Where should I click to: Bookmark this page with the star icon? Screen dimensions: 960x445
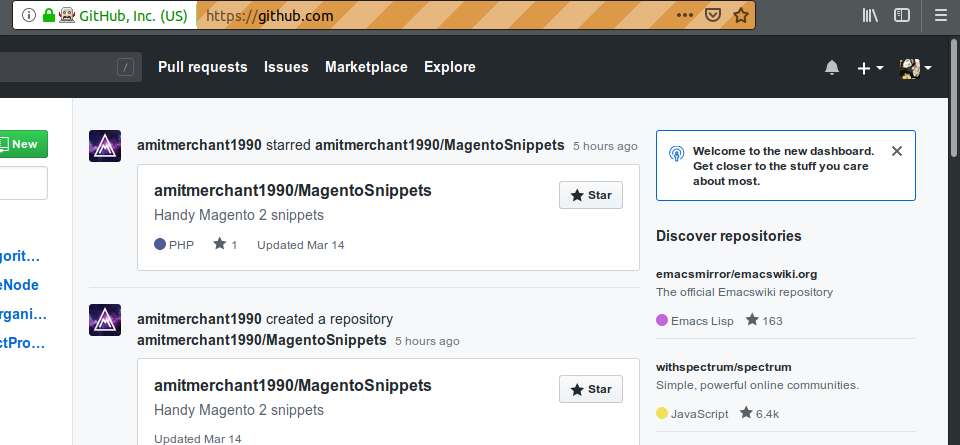click(x=741, y=15)
